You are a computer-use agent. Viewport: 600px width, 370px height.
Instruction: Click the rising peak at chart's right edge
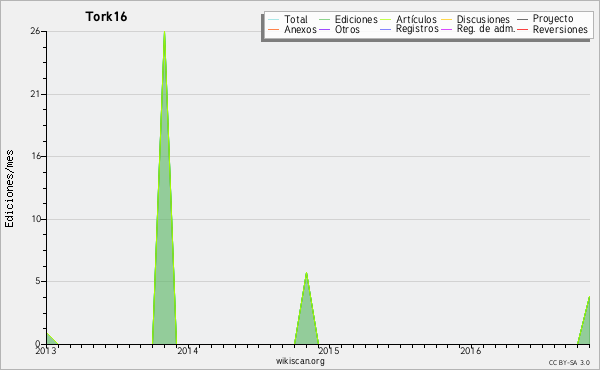pos(584,325)
